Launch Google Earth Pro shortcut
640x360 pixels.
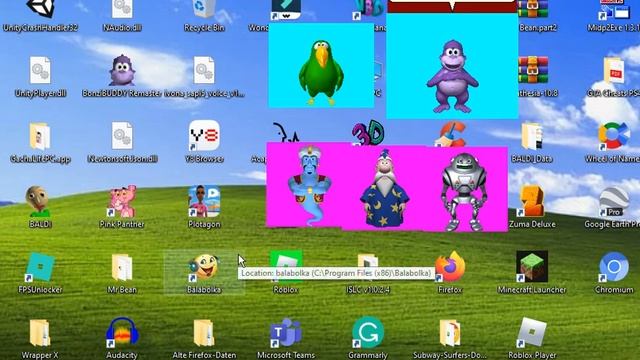614,201
